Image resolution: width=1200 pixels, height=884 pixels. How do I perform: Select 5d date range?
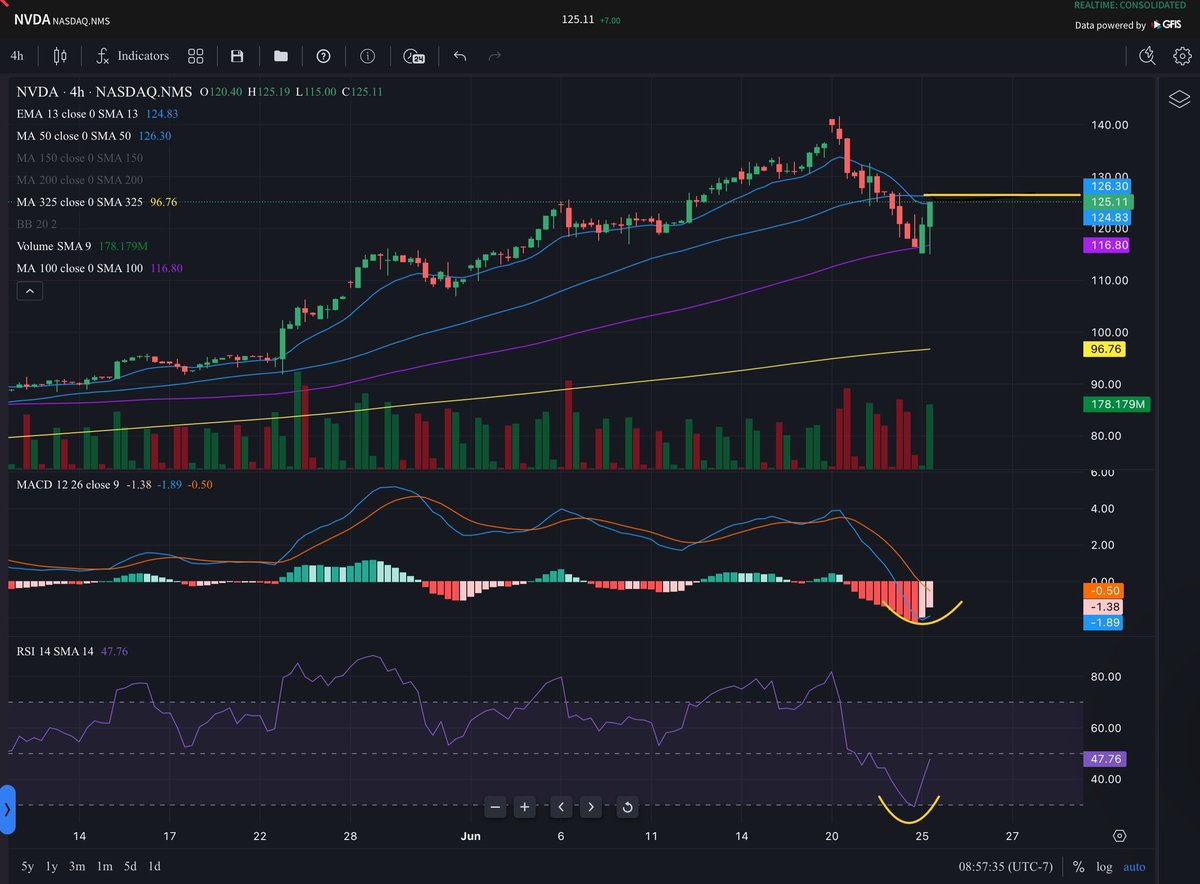(130, 867)
